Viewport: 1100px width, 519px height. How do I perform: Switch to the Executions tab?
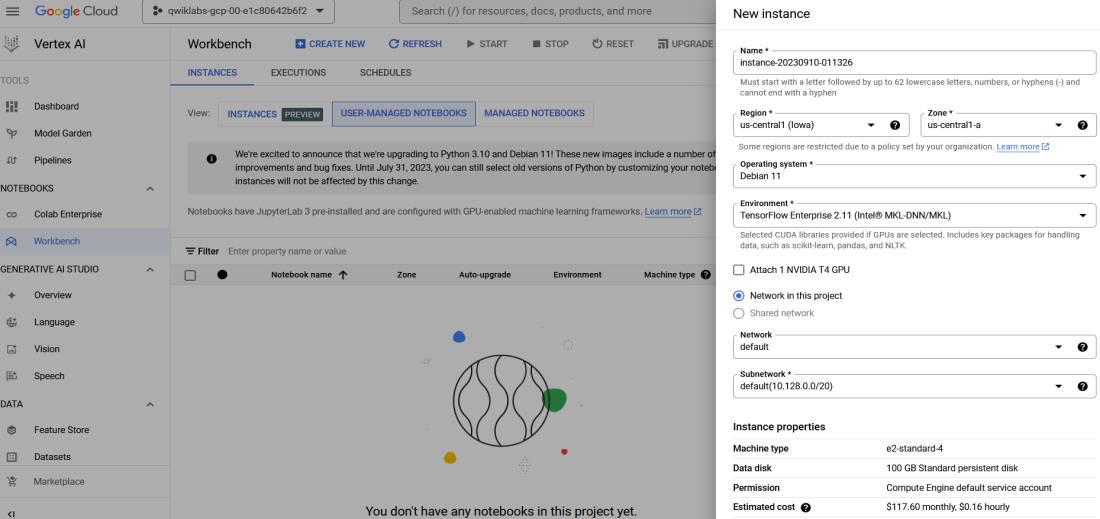(298, 73)
